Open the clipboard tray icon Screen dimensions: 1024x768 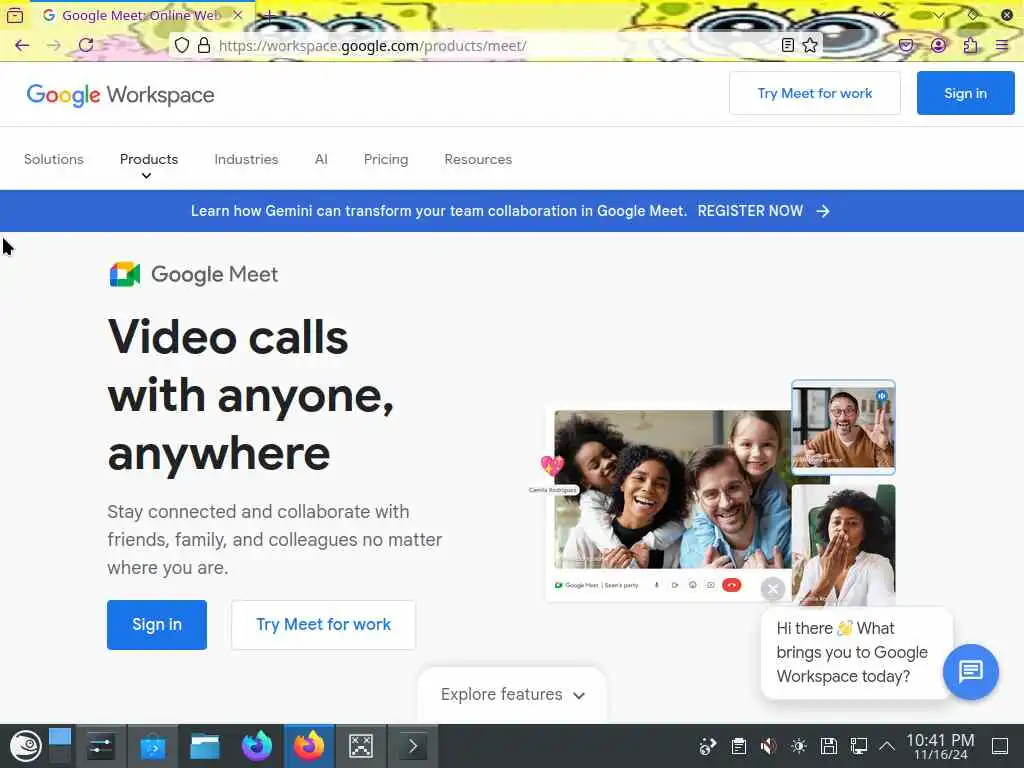point(739,746)
